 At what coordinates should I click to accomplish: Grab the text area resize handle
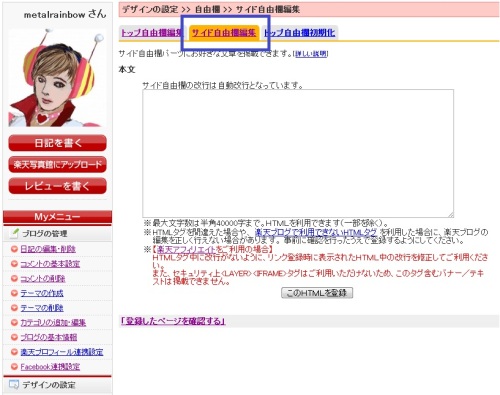tap(451, 215)
